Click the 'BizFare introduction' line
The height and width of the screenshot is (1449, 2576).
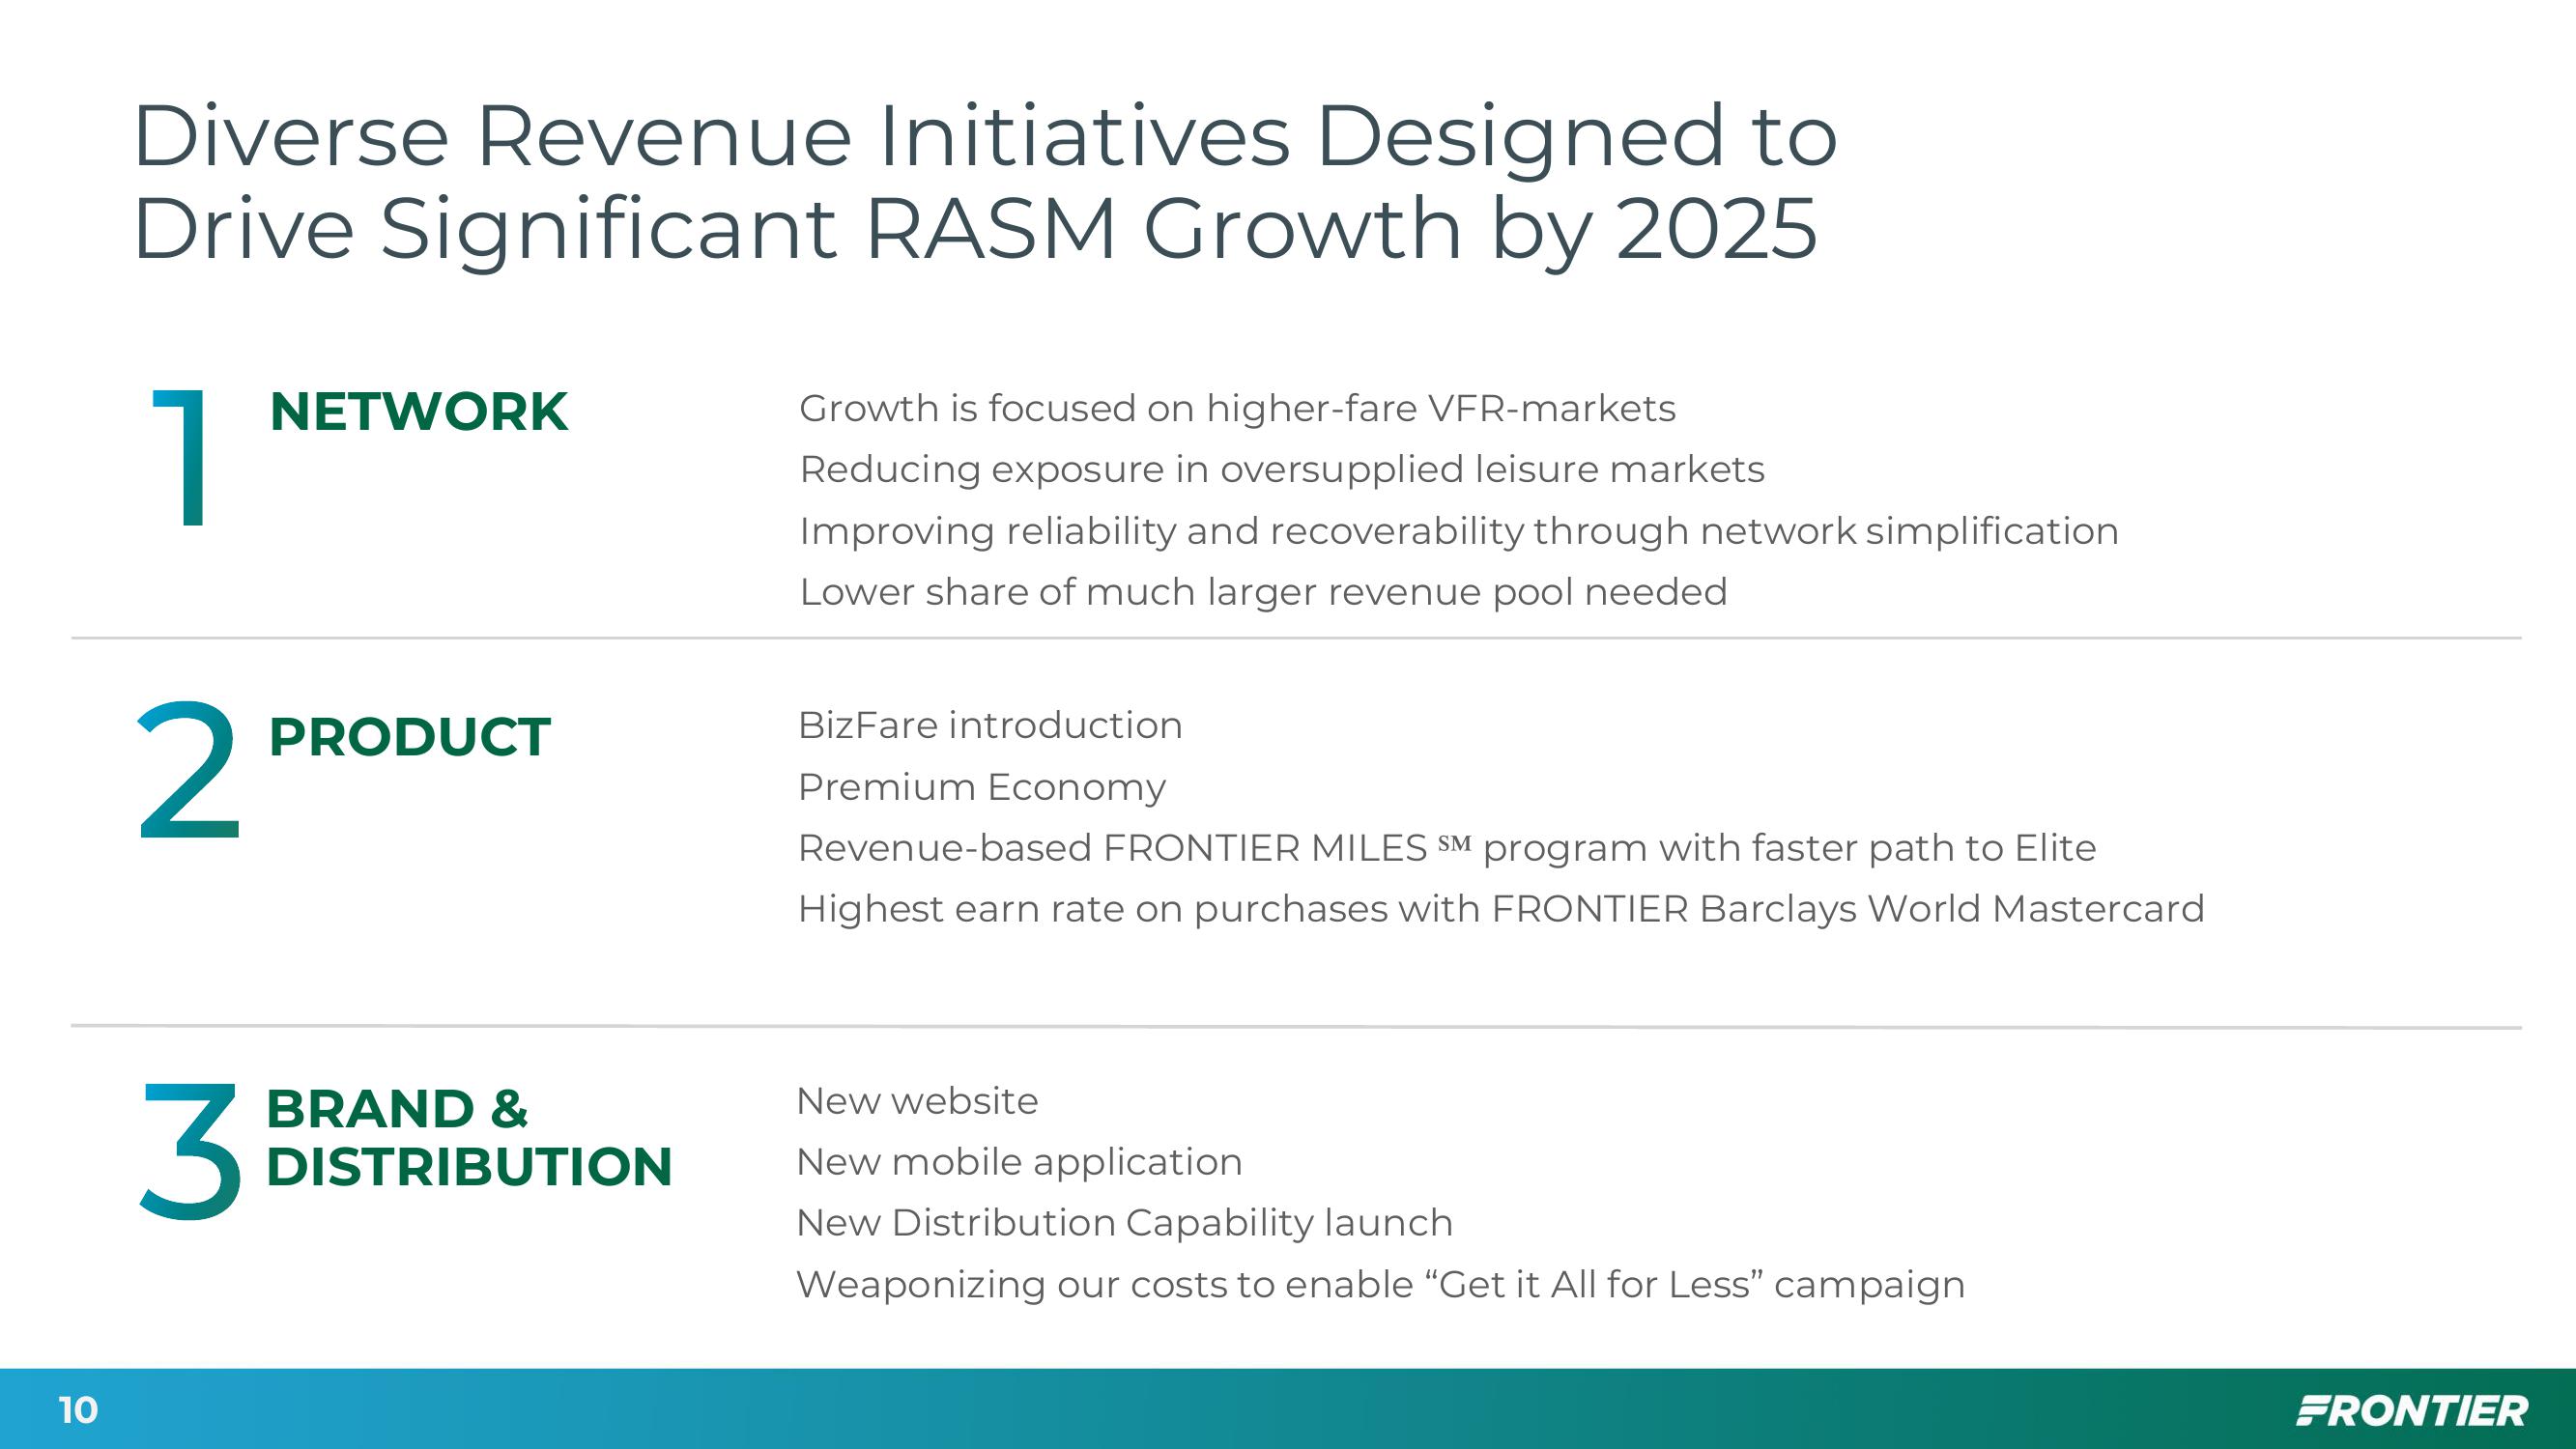click(x=990, y=726)
